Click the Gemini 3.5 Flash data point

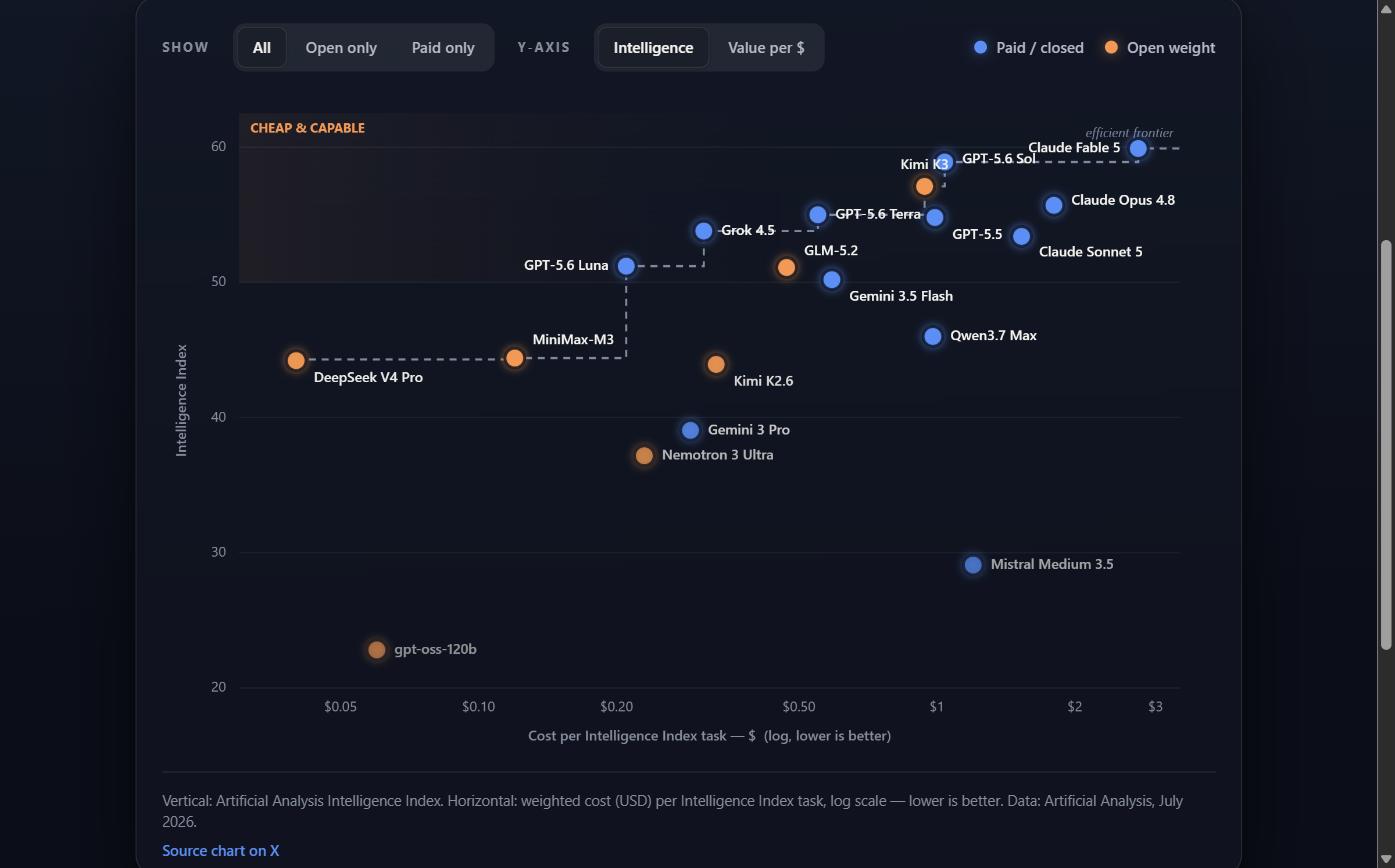point(831,280)
